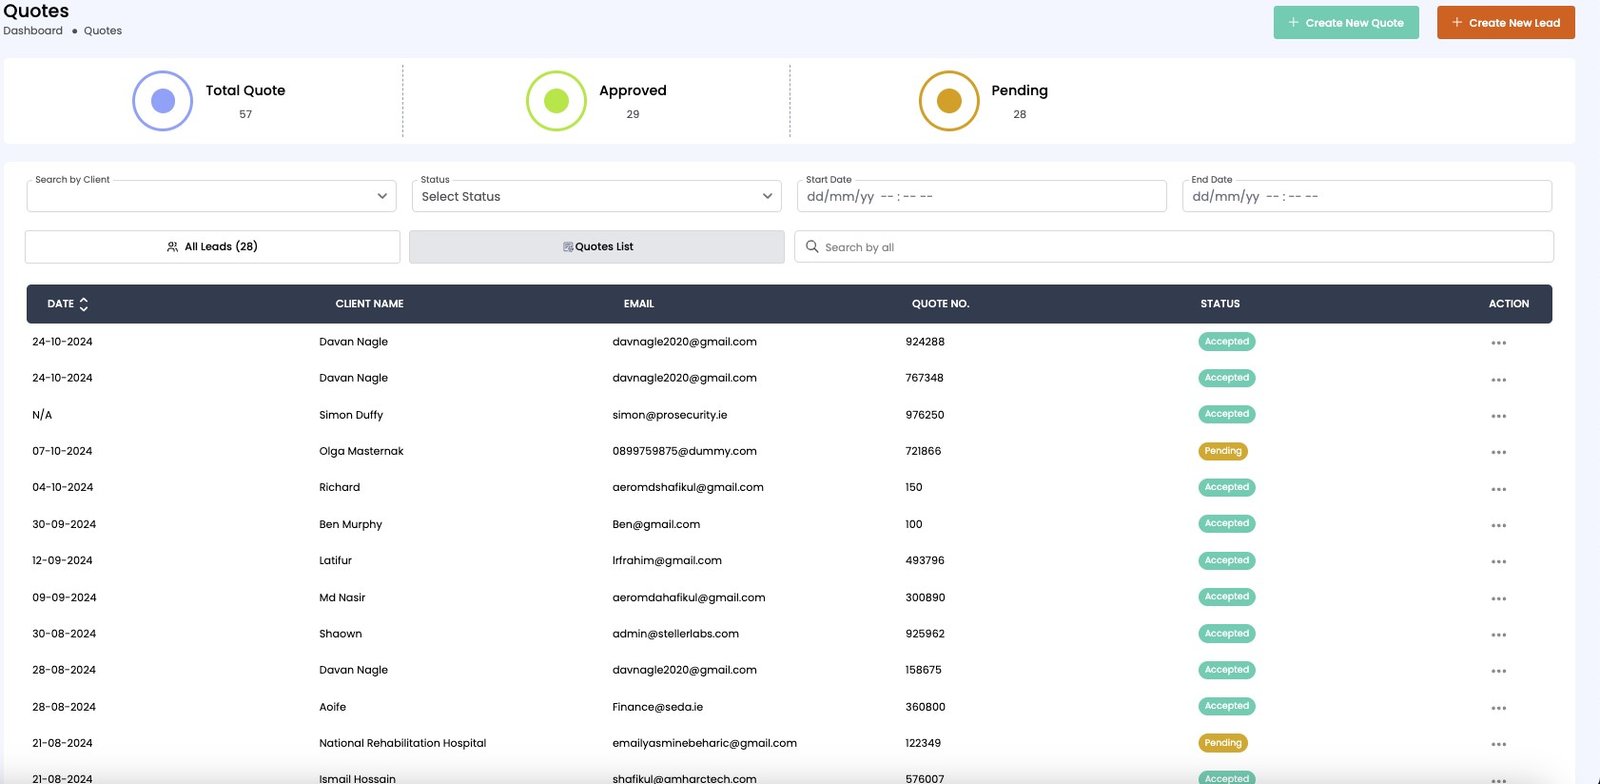Switch to Quotes List tab
Screen dimensions: 1600x784
597,247
